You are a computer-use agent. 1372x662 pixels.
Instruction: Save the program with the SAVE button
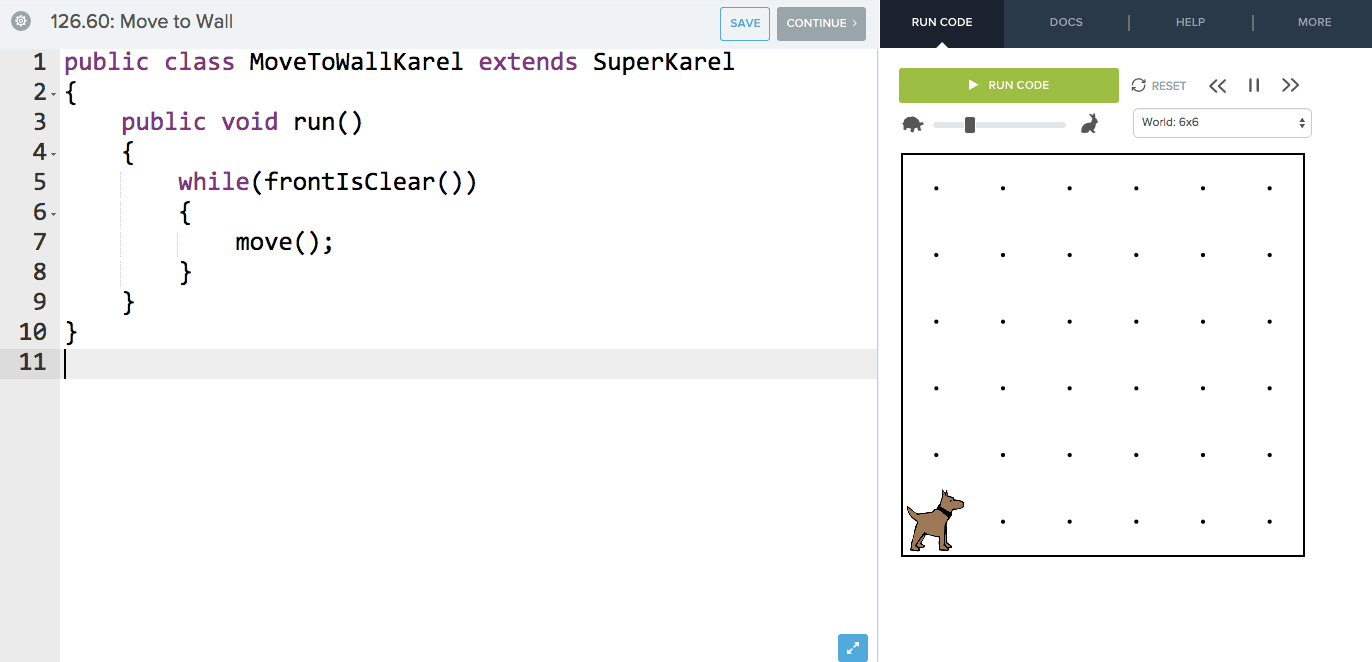pyautogui.click(x=744, y=22)
